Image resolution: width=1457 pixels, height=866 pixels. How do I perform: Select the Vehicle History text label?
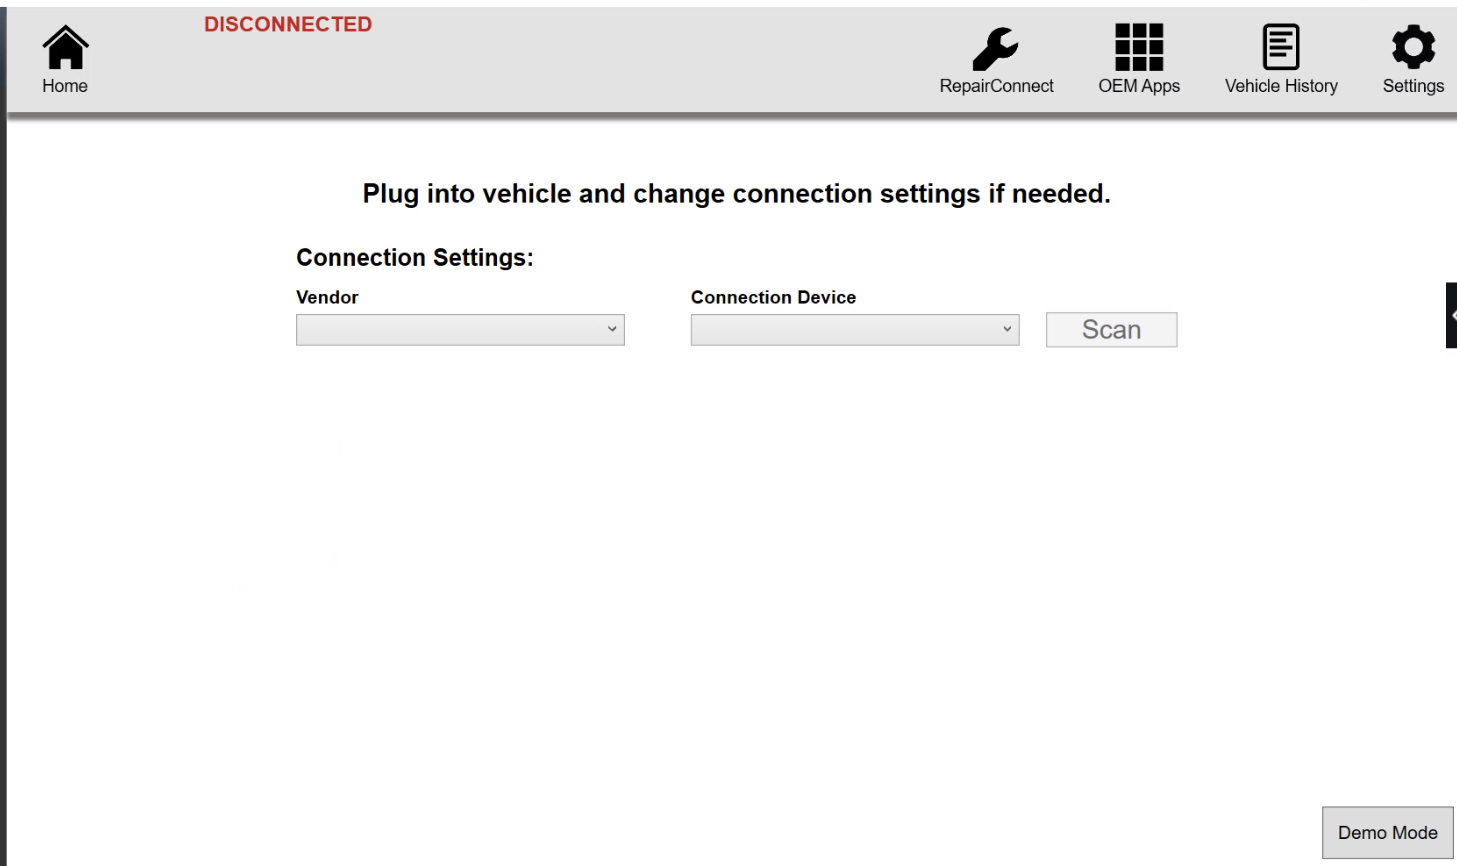tap(1281, 86)
